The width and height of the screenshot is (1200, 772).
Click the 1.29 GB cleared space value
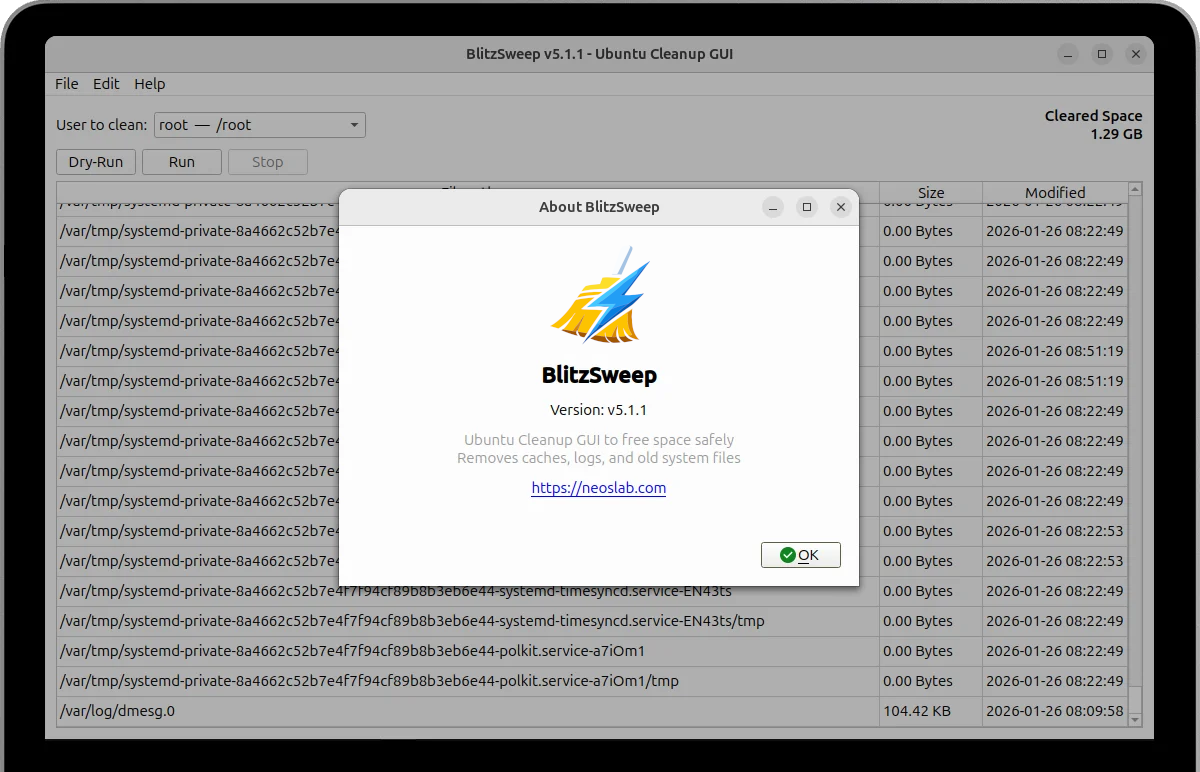coord(1116,134)
